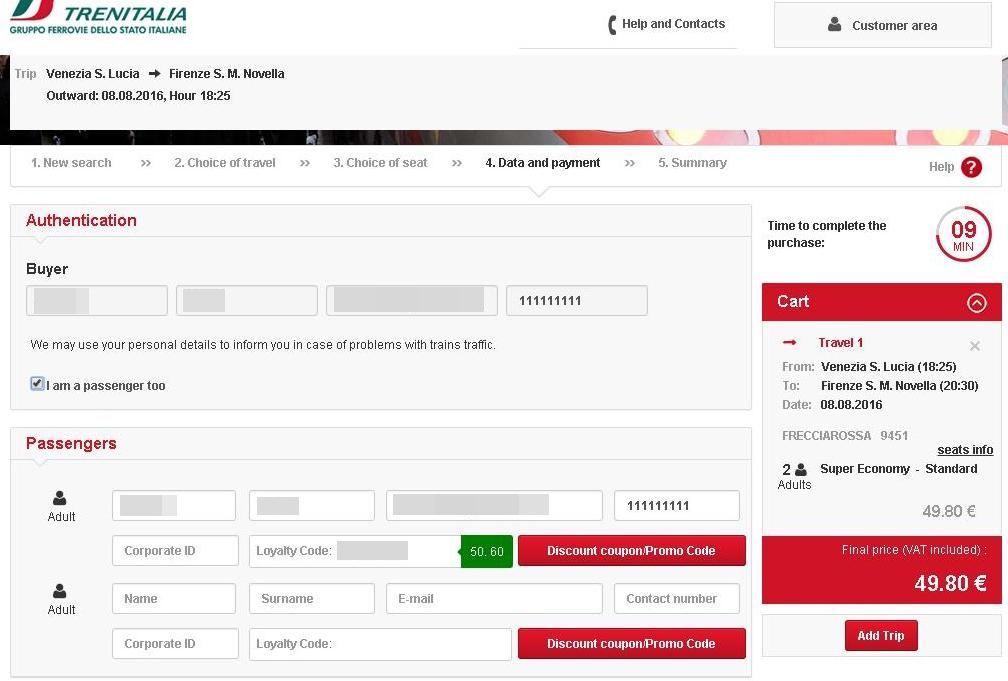
Task: Click the first Adult passenger icon
Action: point(60,498)
